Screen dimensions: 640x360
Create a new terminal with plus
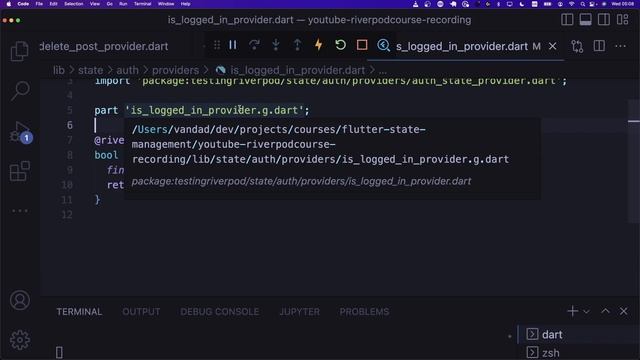pos(572,311)
